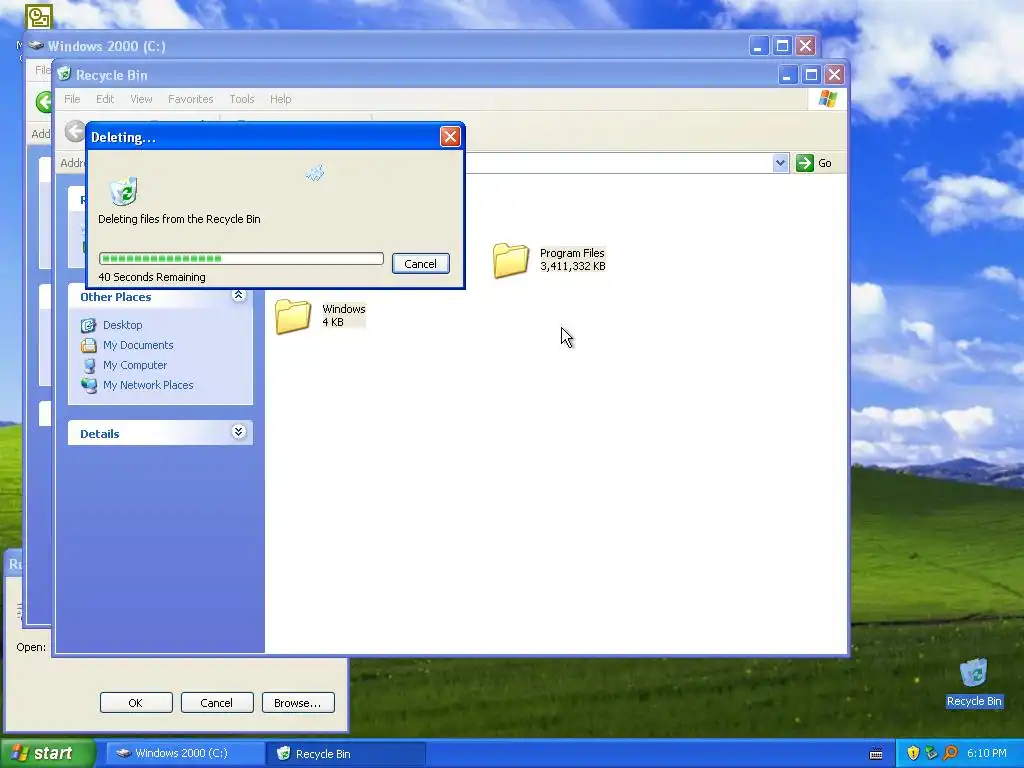The height and width of the screenshot is (768, 1024).
Task: Click Cancel in the Run dialog
Action: 217,703
